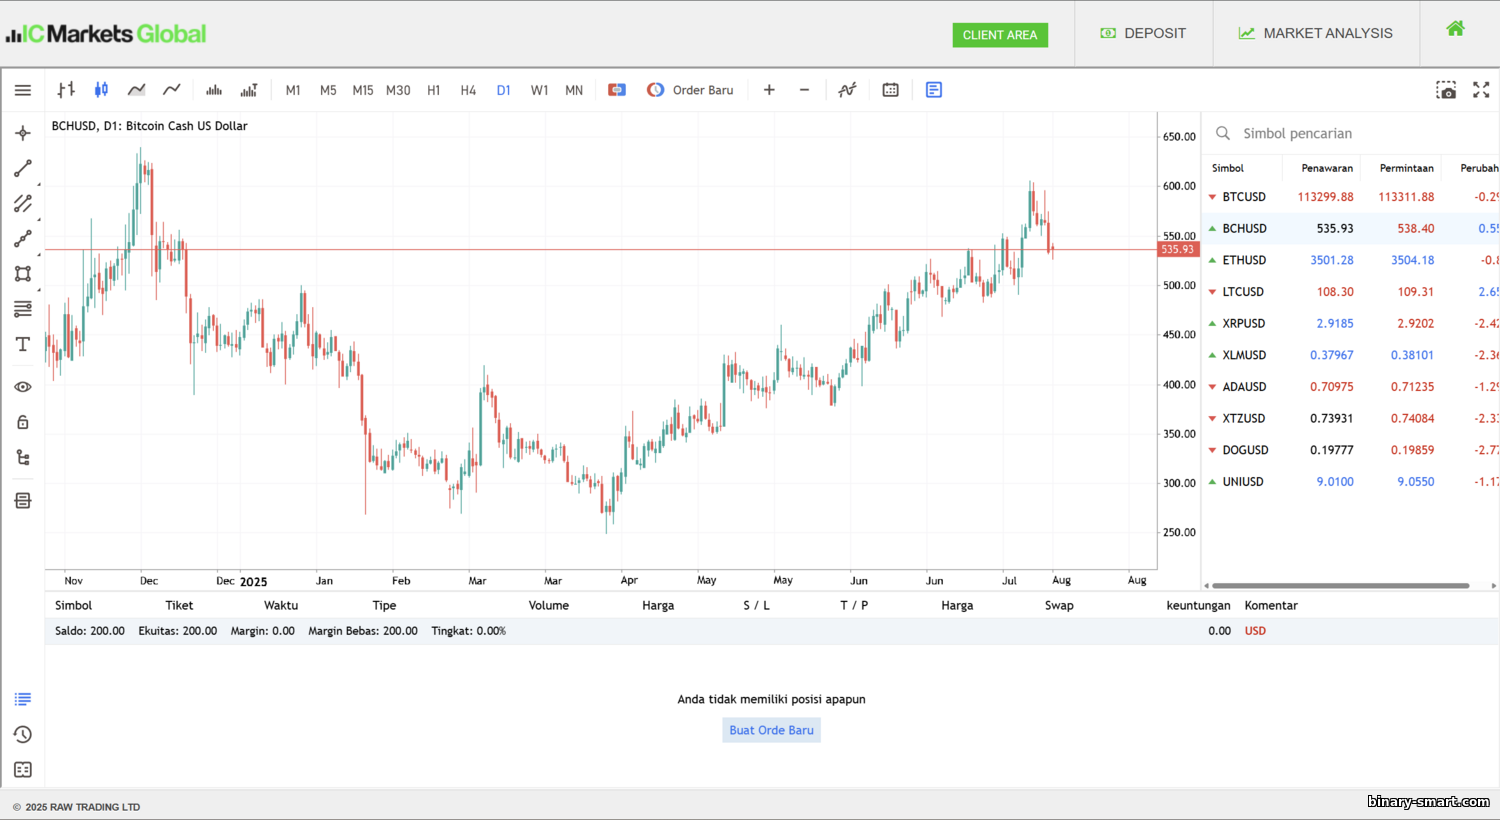The image size is (1500, 820).
Task: Switch chart to bar chart style
Action: 66,90
